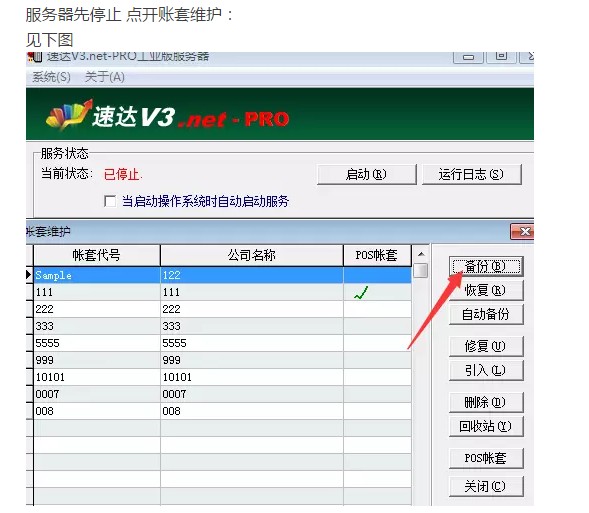Screen dimensions: 589x513
Task: Click the 速达V3 app icon in title bar
Action: pos(34,57)
